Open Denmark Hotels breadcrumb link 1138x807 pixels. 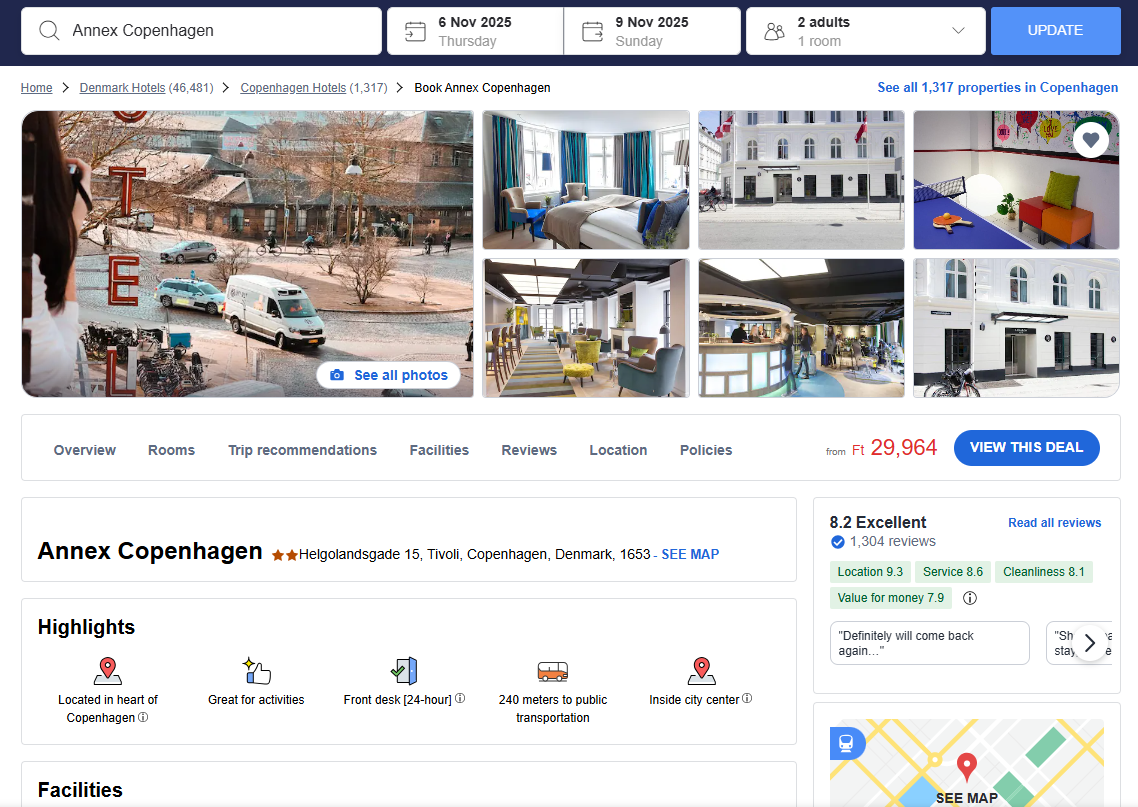[x=123, y=88]
